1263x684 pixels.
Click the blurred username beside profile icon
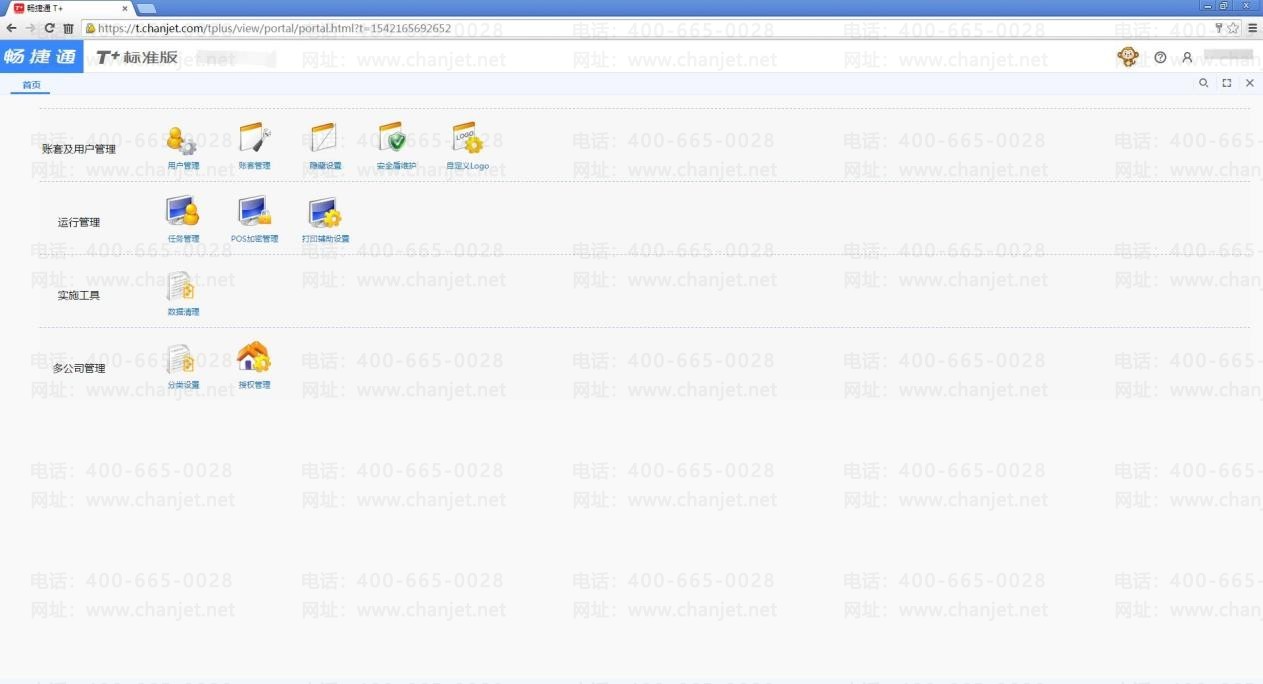point(1228,56)
